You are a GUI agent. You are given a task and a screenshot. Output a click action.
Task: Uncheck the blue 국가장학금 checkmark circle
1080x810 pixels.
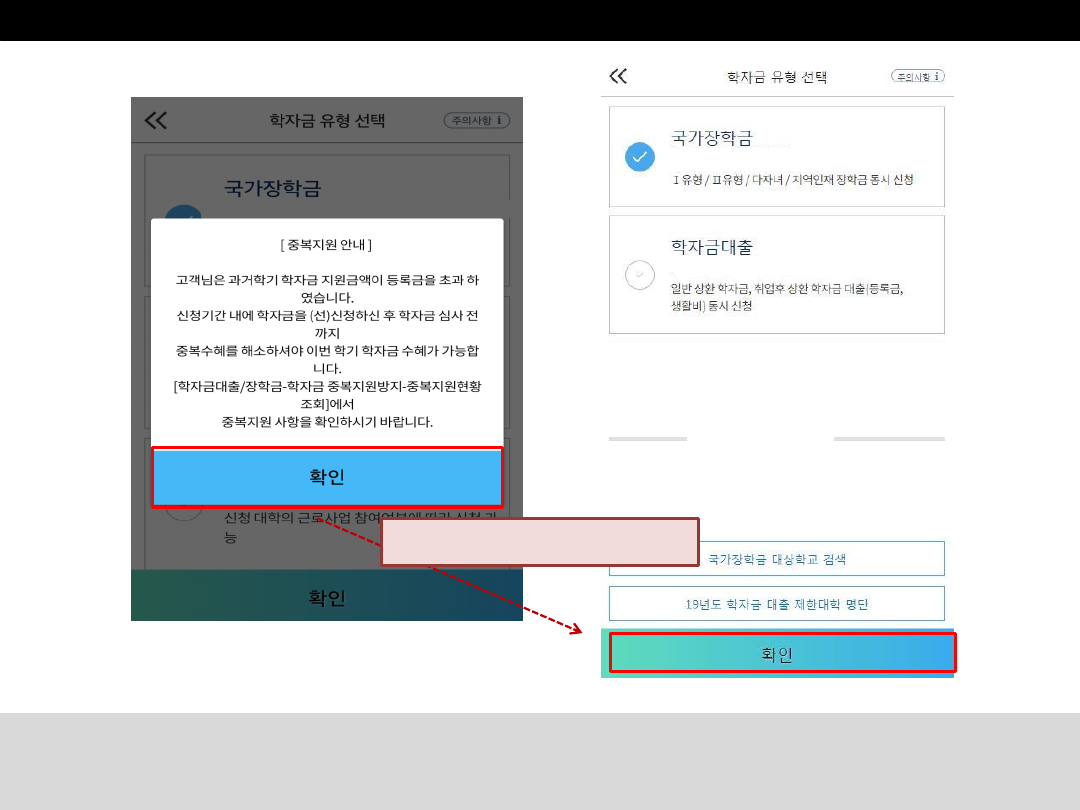[640, 157]
